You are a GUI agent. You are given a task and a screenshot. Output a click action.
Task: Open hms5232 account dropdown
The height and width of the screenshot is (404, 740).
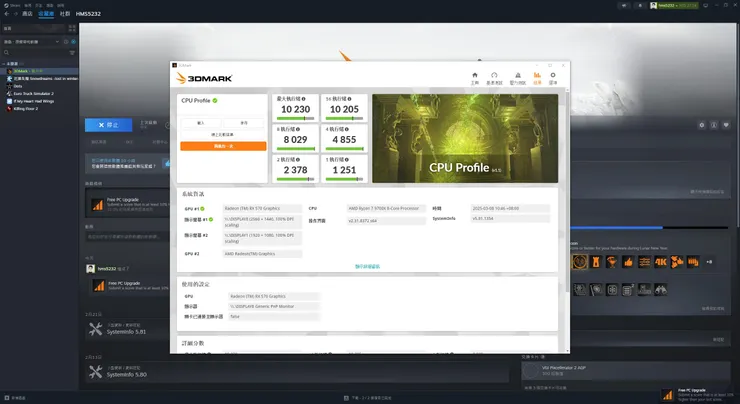tap(674, 6)
